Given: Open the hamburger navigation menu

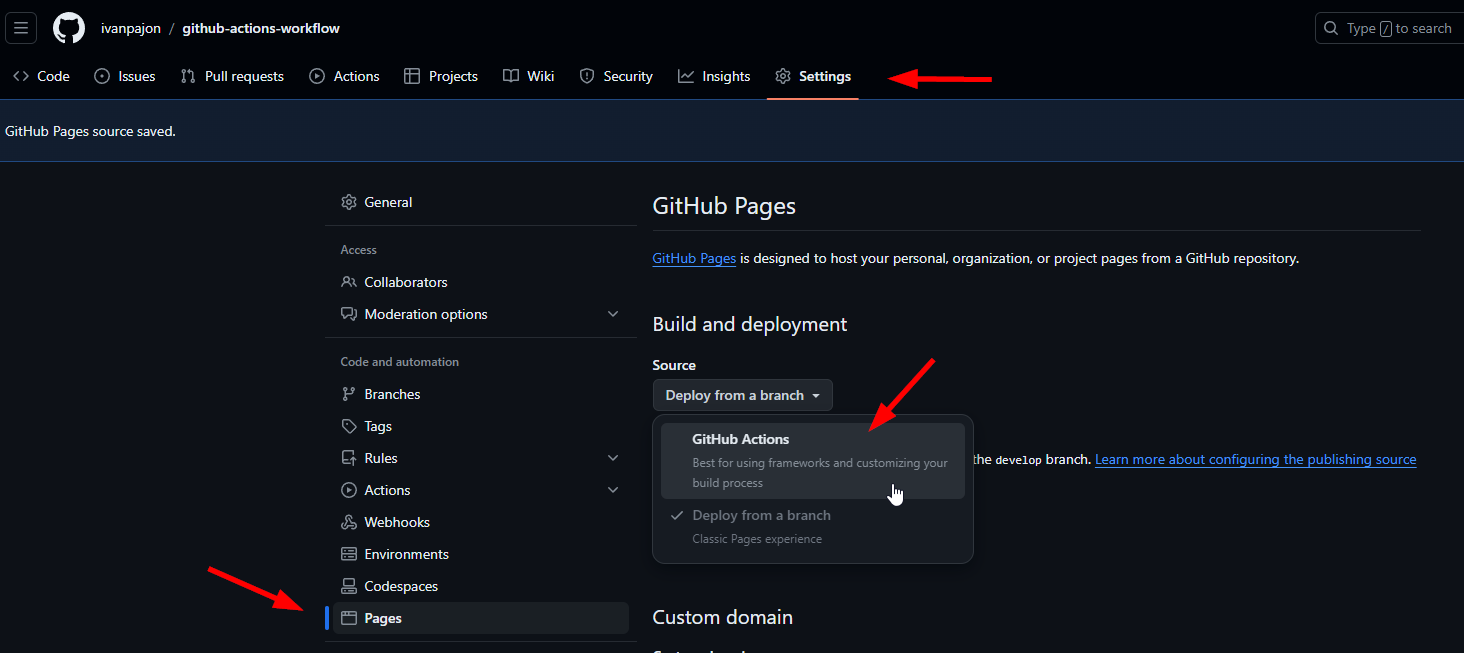Looking at the screenshot, I should 21,28.
